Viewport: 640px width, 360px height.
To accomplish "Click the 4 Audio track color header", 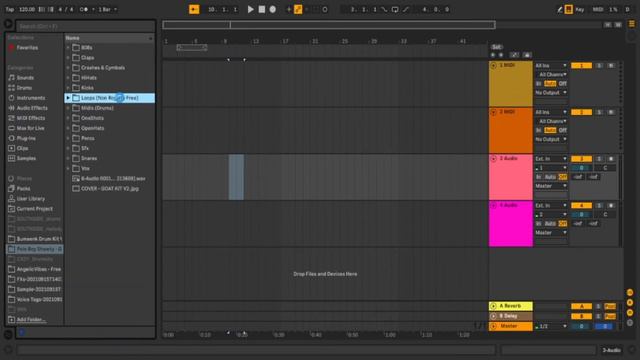I will click(511, 224).
